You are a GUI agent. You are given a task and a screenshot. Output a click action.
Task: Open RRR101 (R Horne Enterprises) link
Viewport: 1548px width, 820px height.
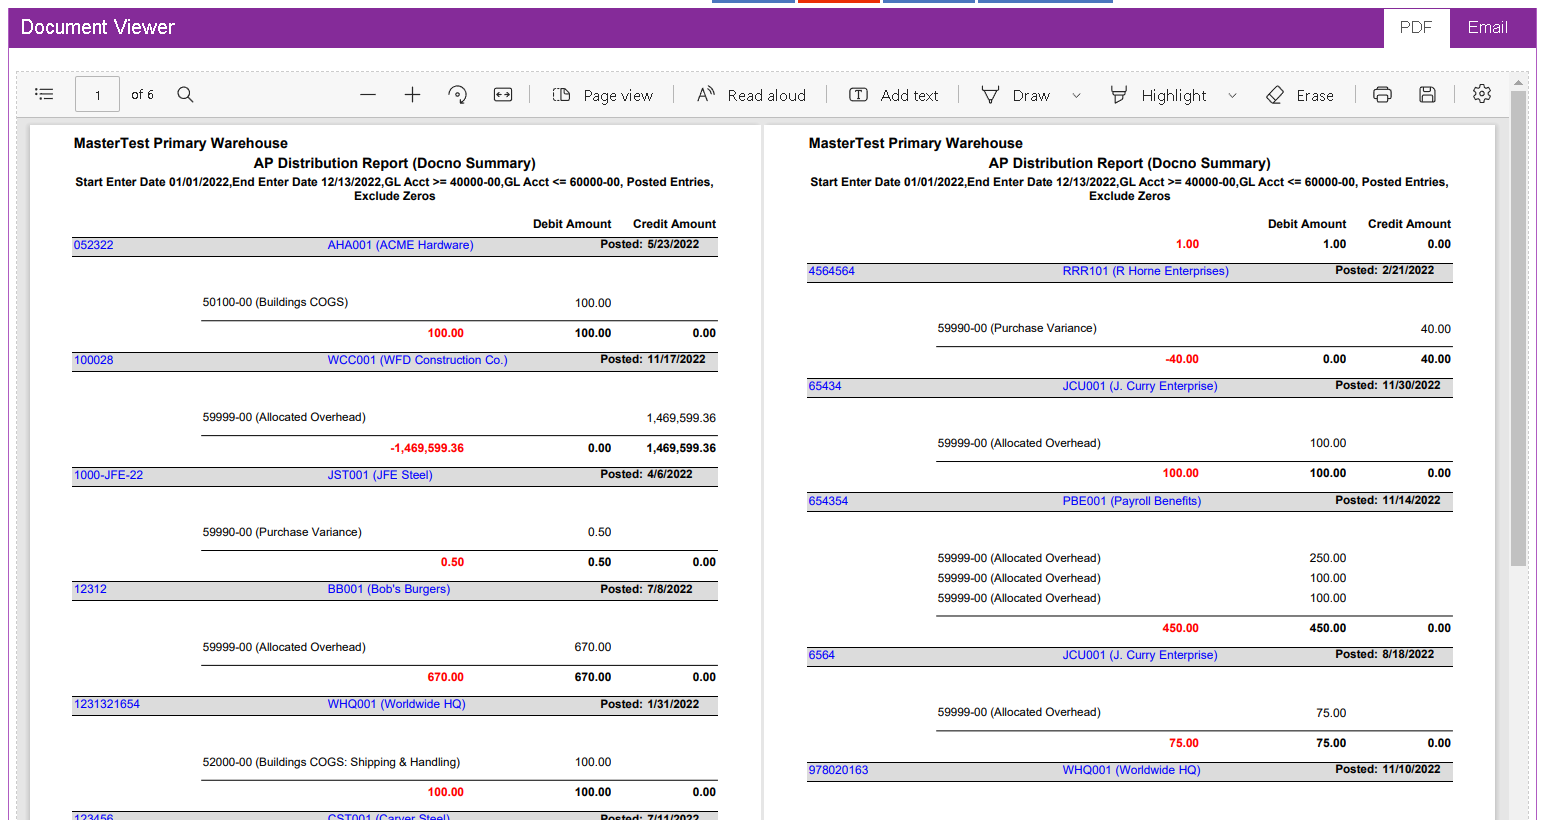point(1145,271)
